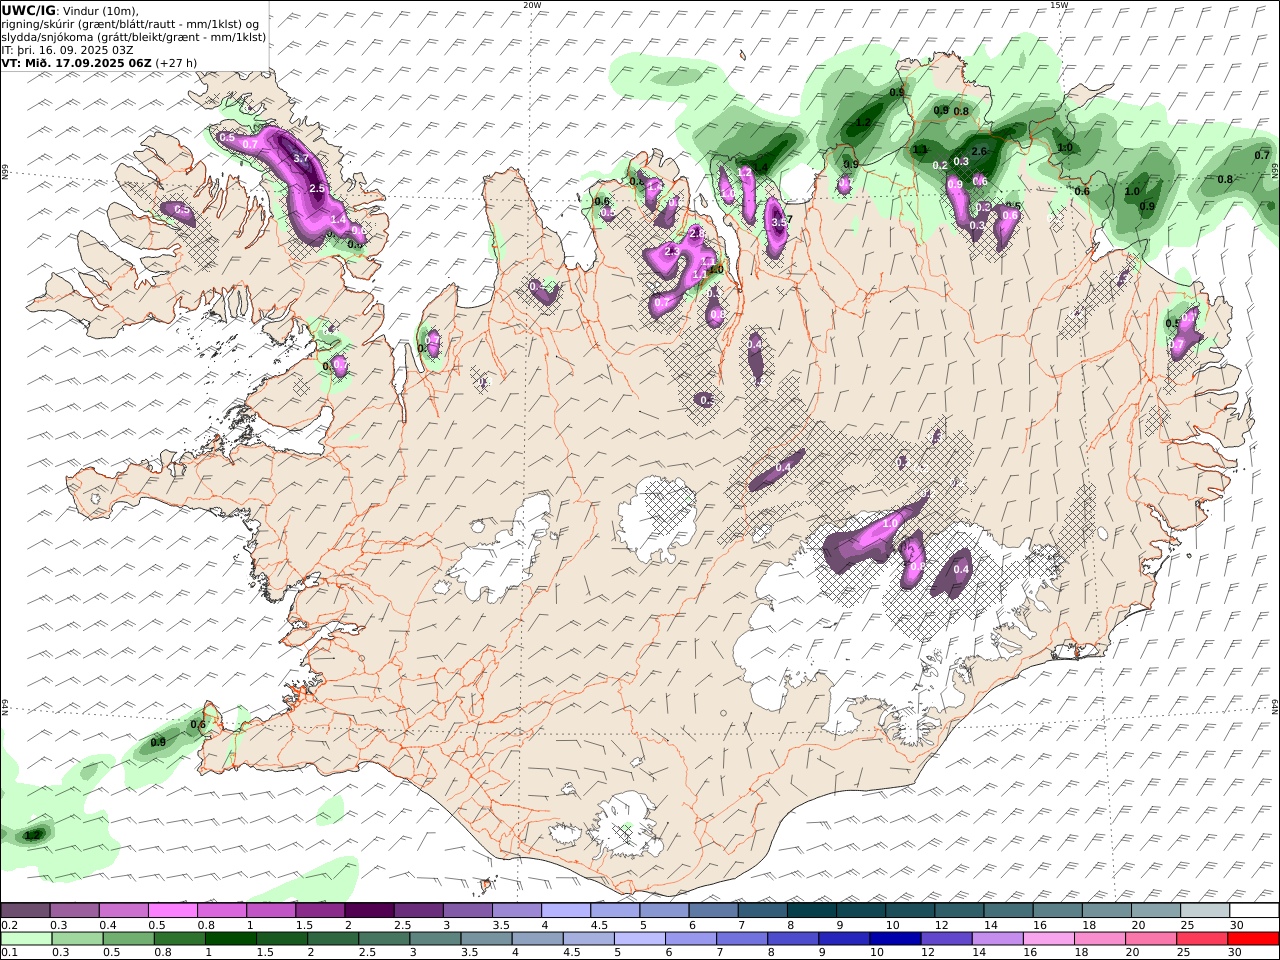Click the violet 12 mm rain legend swatch
The image size is (1280, 960).
tap(947, 938)
